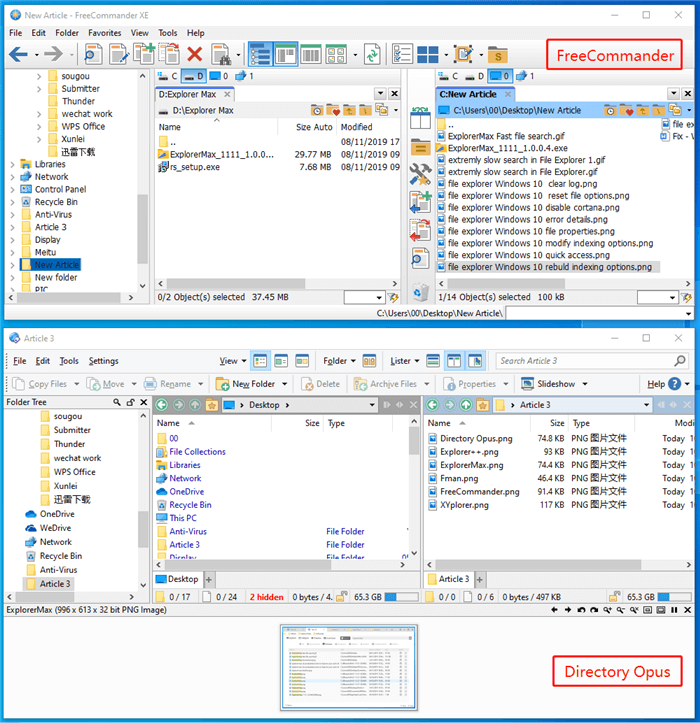Open the path dropdown in Article 3 pane
This screenshot has height=723, width=700.
pyautogui.click(x=647, y=405)
